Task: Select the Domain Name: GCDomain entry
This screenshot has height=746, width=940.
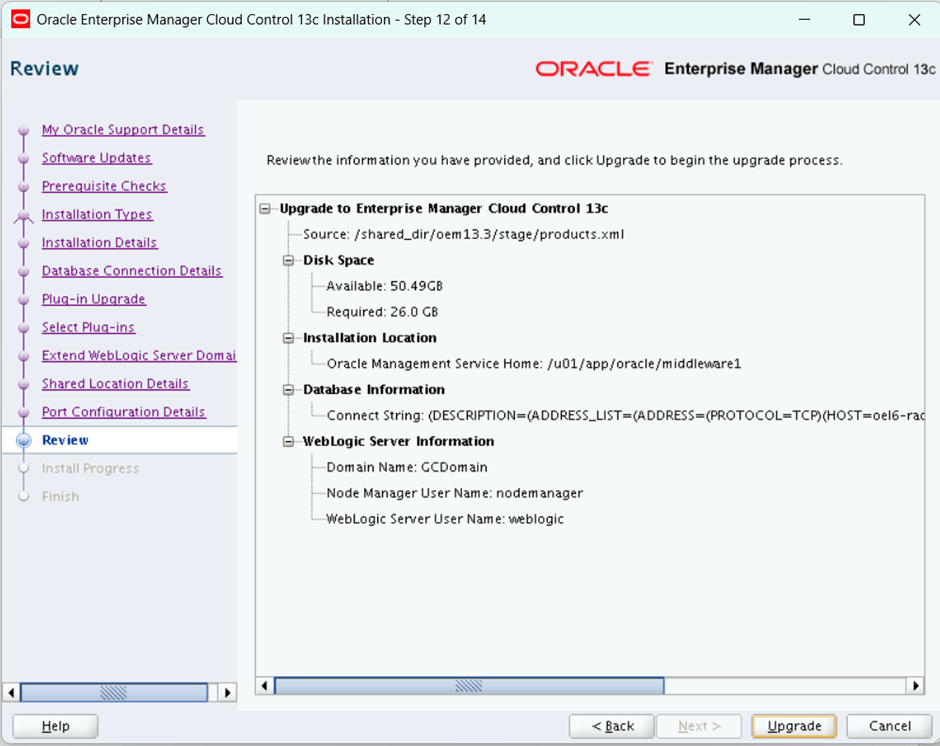Action: 407,467
